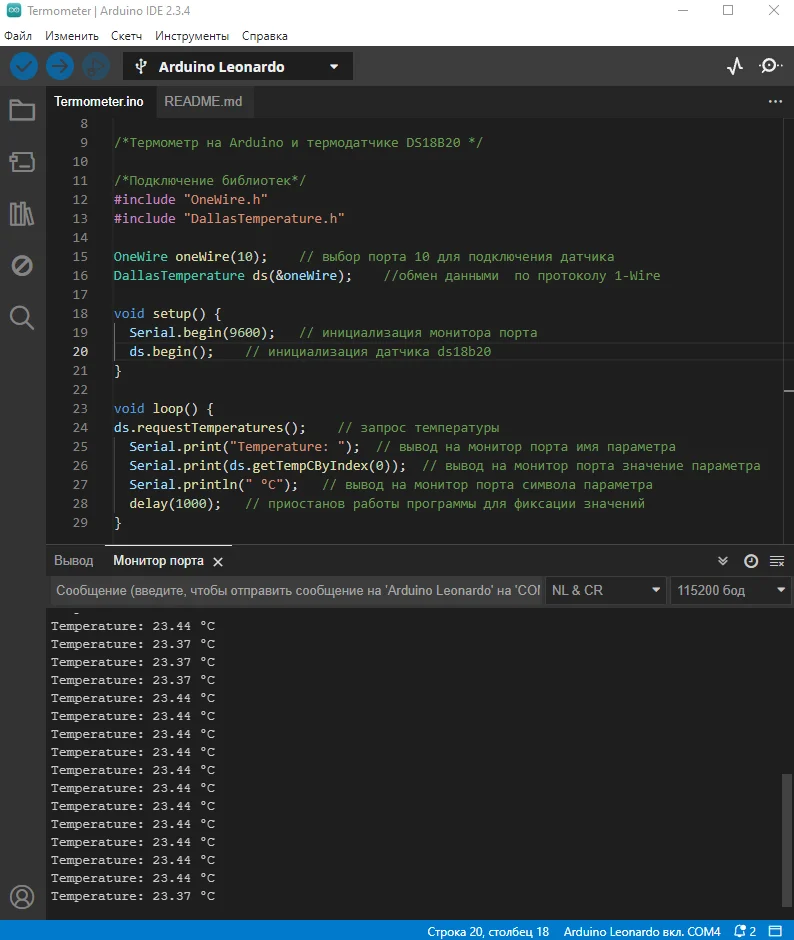Open the Debug sidebar panel
Image resolution: width=794 pixels, height=940 pixels.
coord(22,266)
